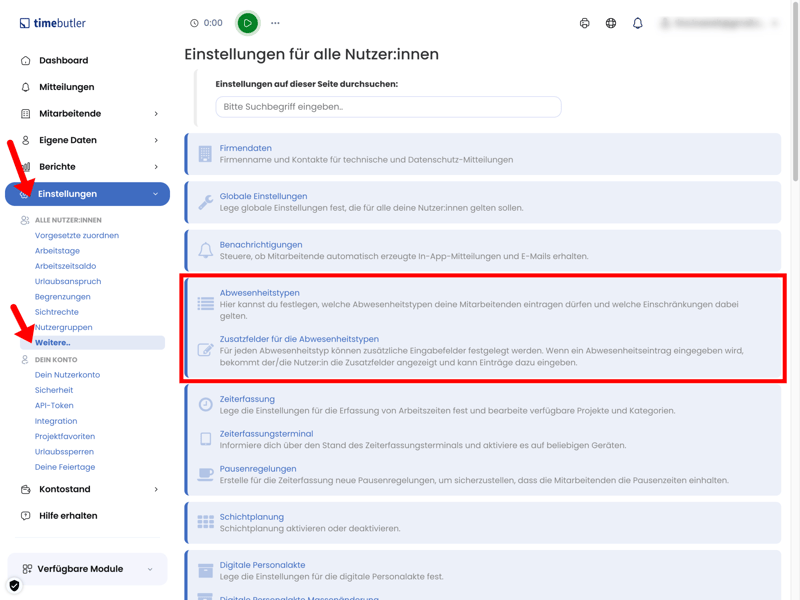Click the printer icon in top bar
This screenshot has width=800, height=600.
[x=585, y=23]
